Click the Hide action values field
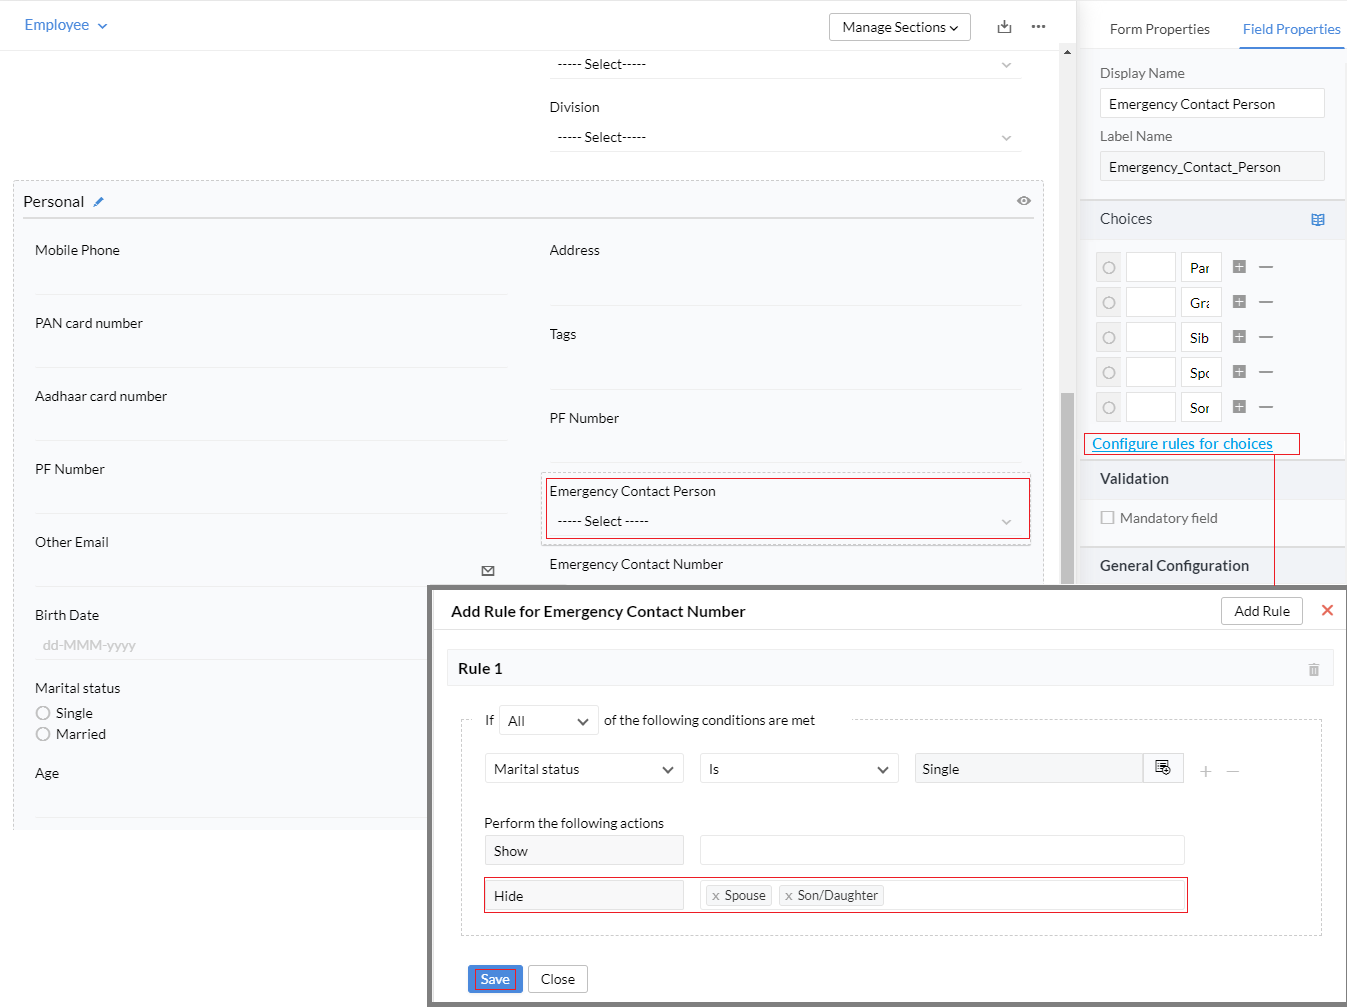Image resolution: width=1347 pixels, height=1008 pixels. click(942, 895)
